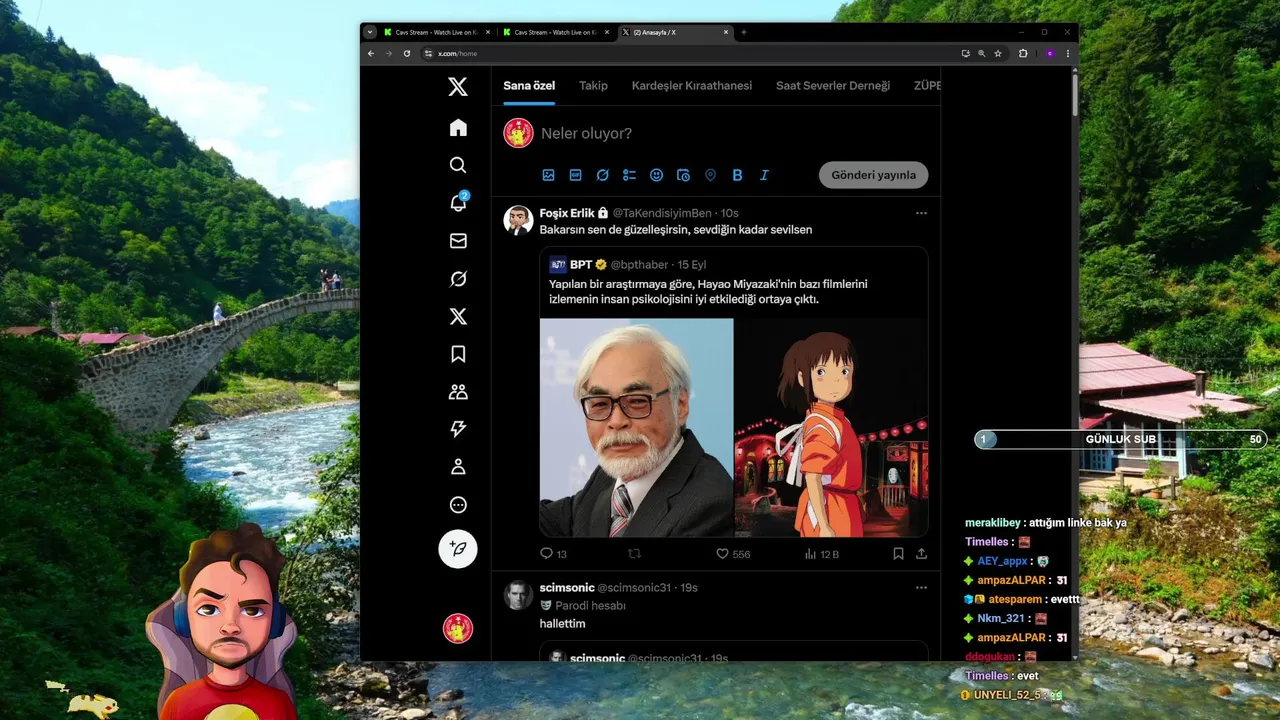Click the Grok icon in composer toolbar
1280x720 pixels.
[x=602, y=175]
